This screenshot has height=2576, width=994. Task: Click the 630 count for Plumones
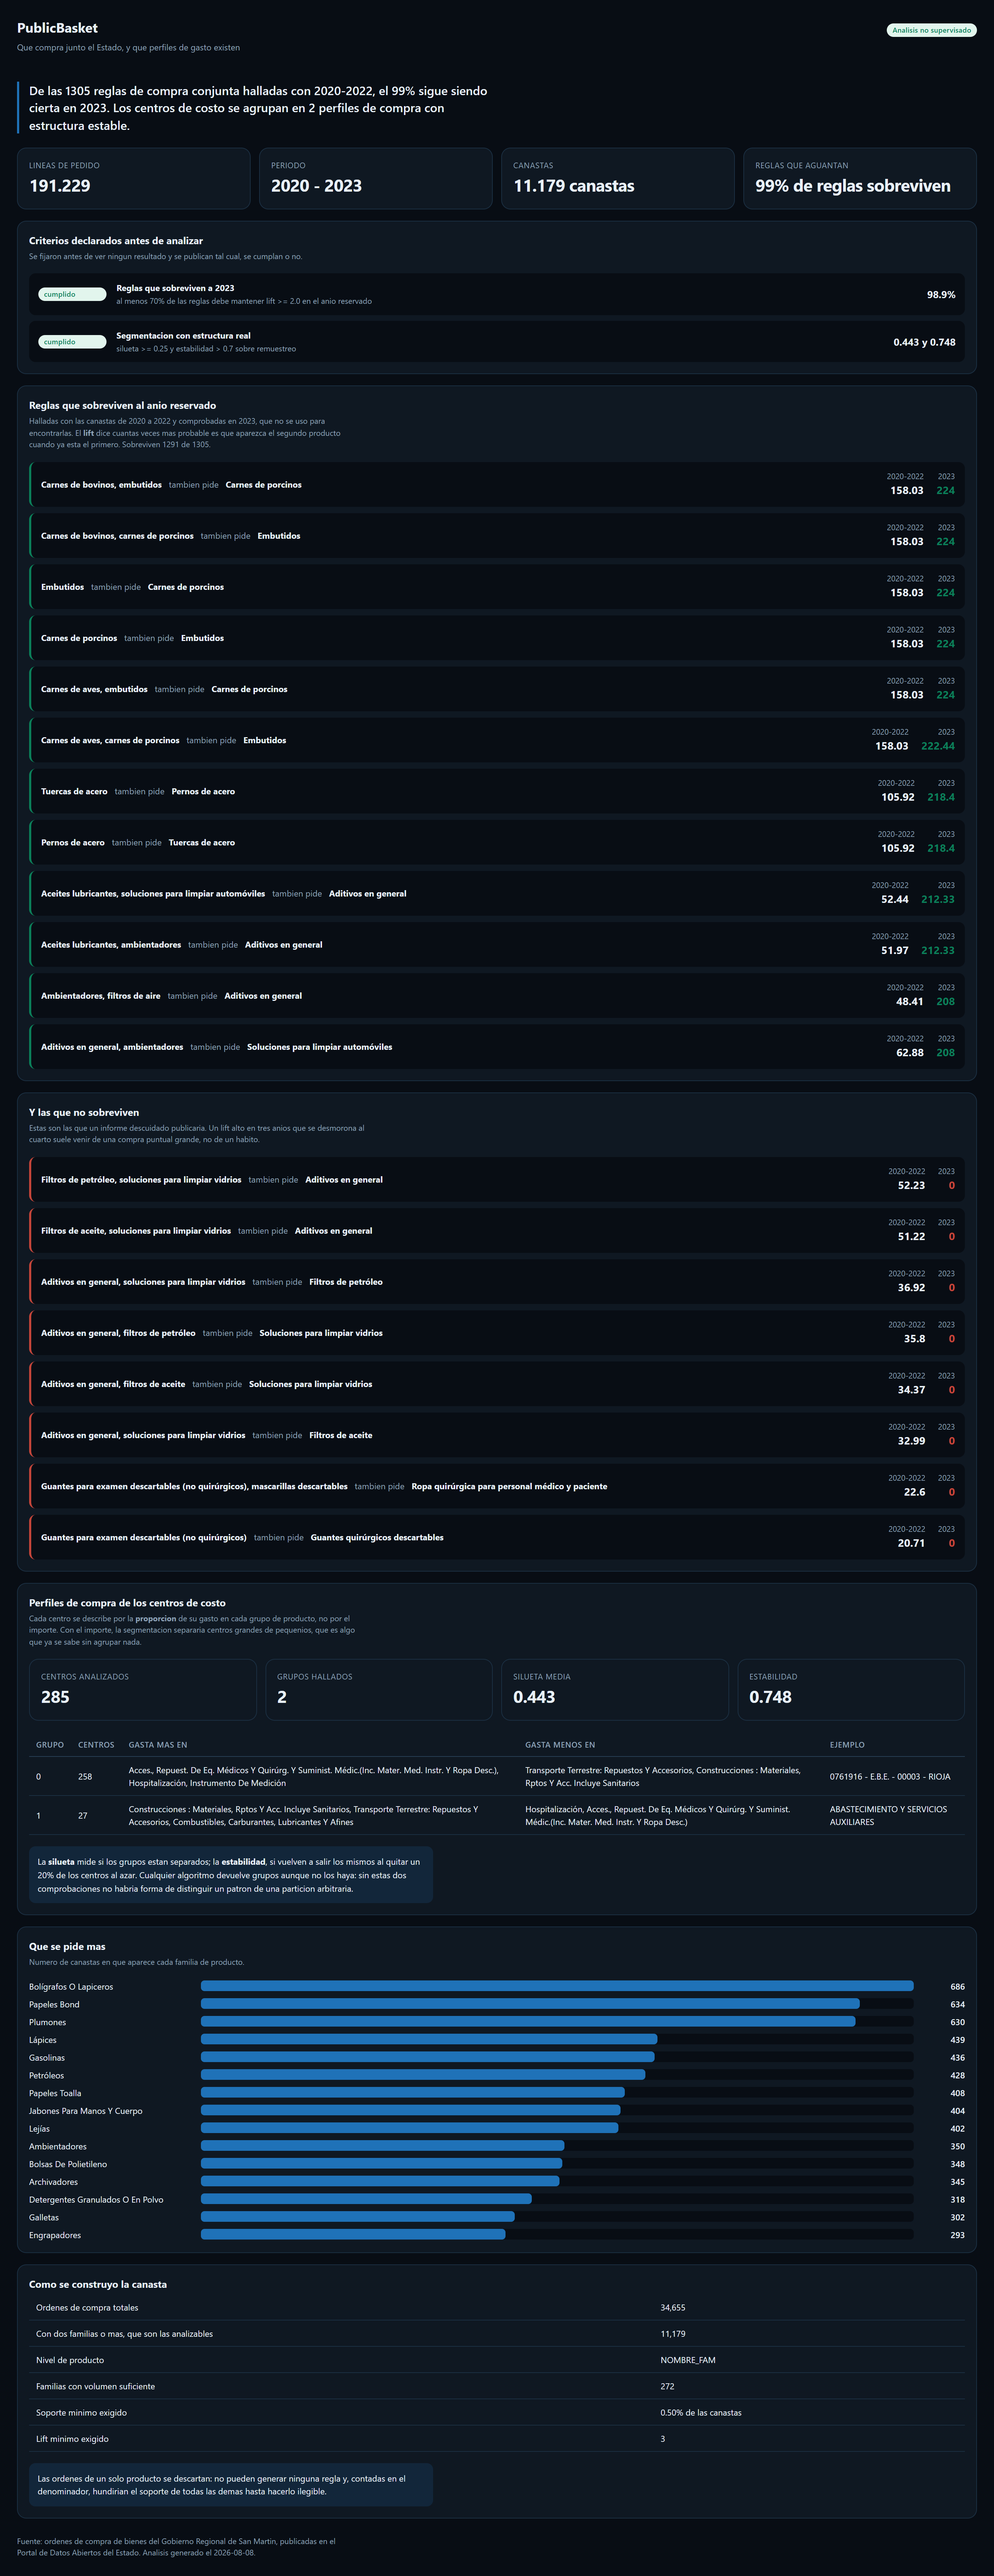click(x=957, y=2022)
